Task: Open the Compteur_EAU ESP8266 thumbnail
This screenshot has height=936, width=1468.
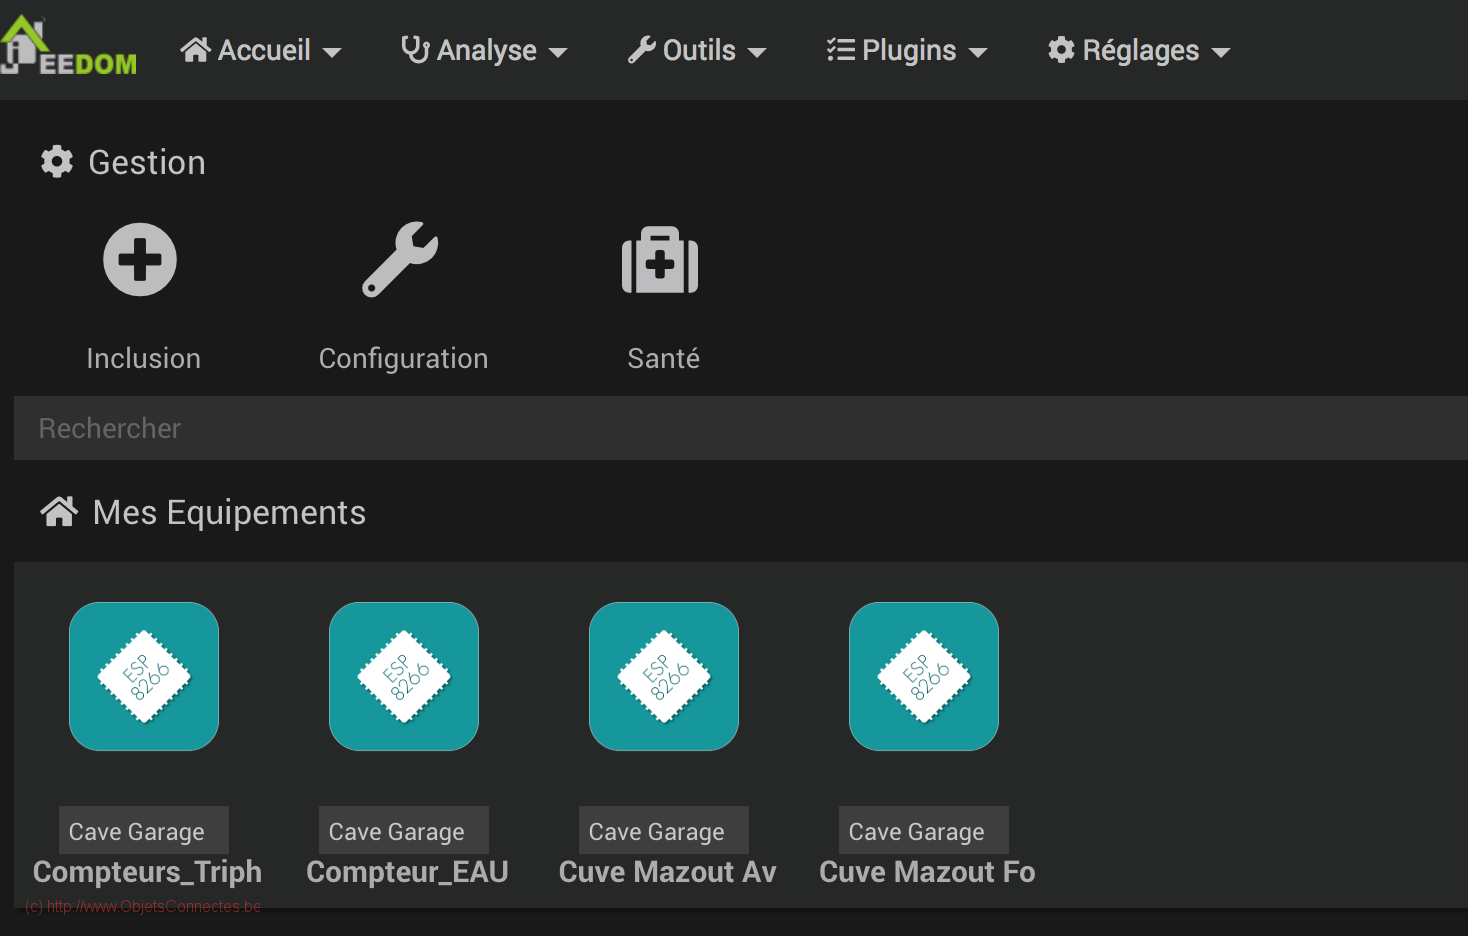Action: tap(404, 676)
